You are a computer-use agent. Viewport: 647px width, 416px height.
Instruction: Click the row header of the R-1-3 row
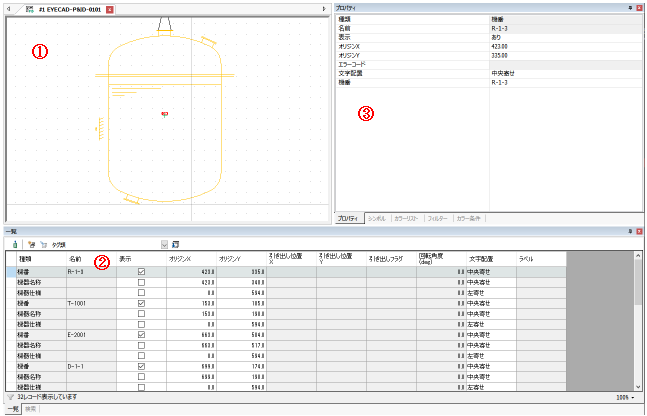[x=11, y=272]
